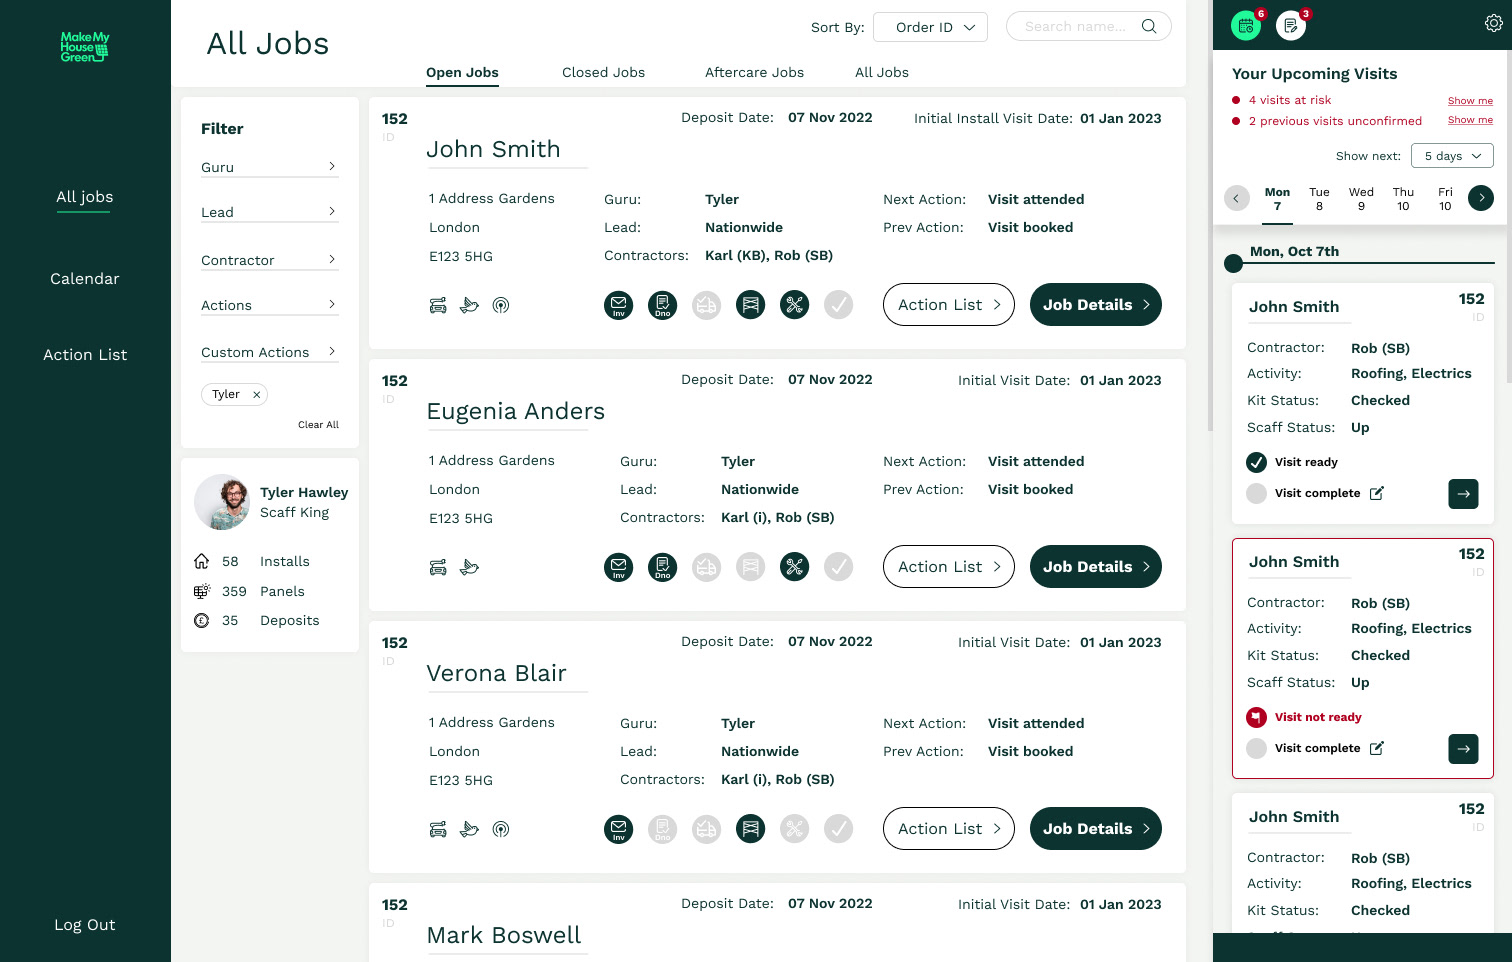Click the tools icon on Eugenia Anders' job
1512x962 pixels.
point(795,567)
